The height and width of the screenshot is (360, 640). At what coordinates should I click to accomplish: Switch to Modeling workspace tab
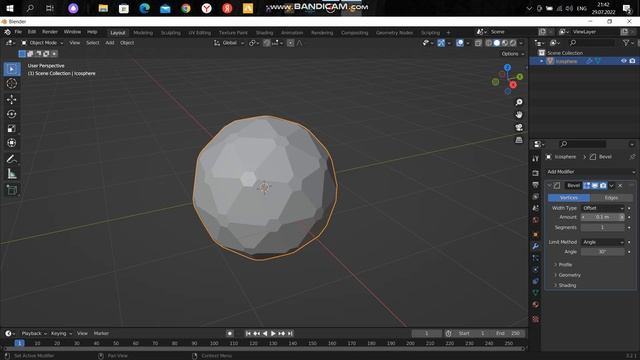tap(143, 33)
